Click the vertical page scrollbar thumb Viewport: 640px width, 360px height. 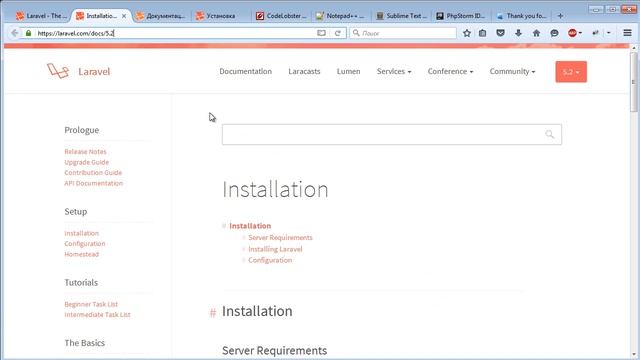[633, 82]
